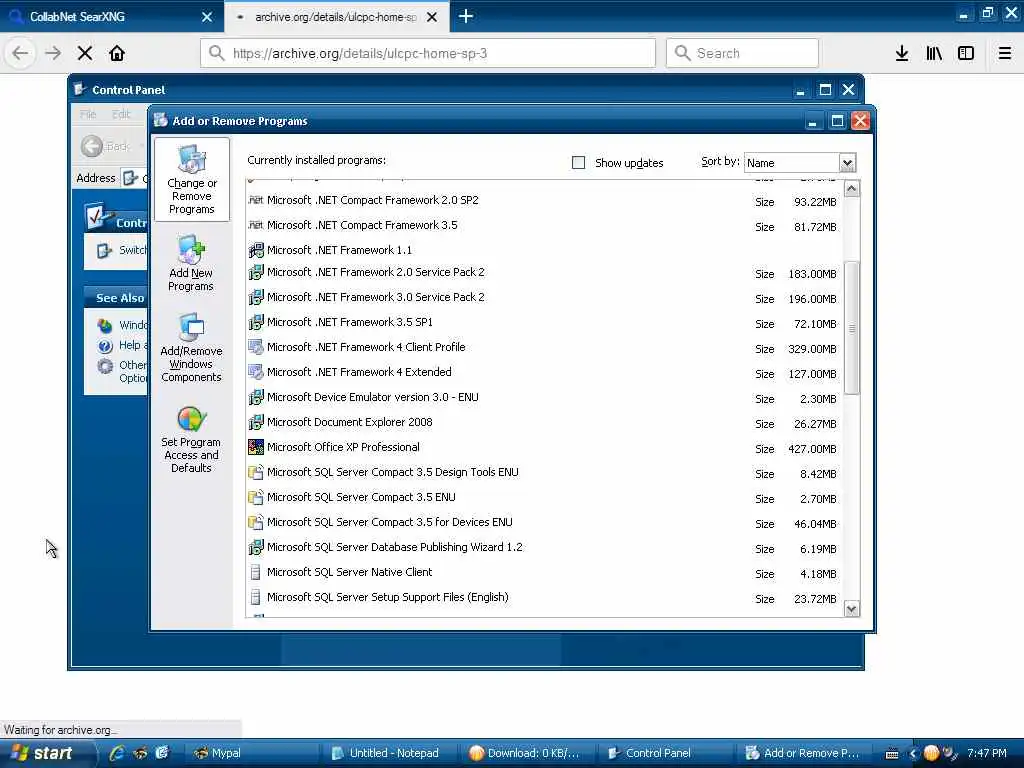This screenshot has width=1024, height=768.
Task: Open Add/Remove Windows Components
Action: 191,347
